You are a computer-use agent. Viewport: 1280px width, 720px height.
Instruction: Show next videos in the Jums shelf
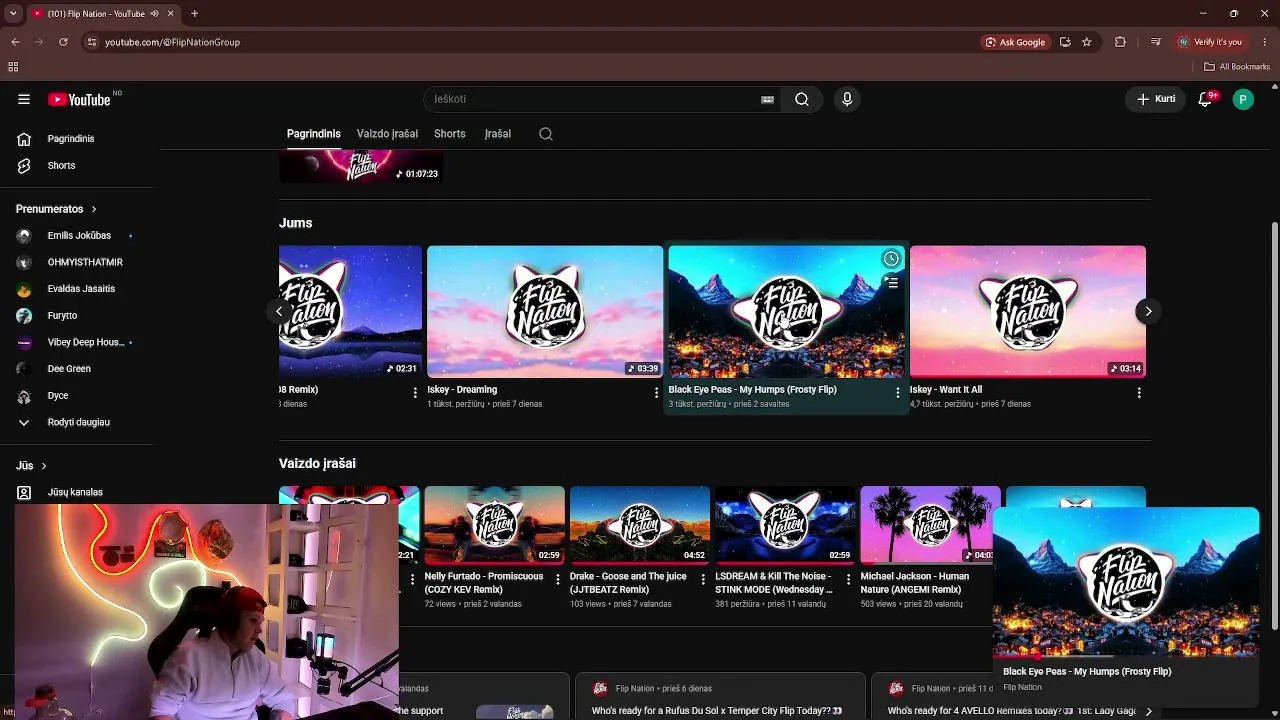point(1148,311)
